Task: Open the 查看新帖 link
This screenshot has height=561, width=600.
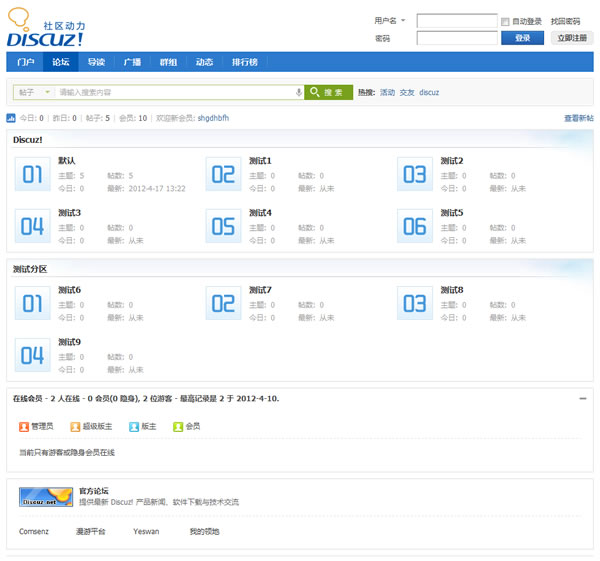Action: pyautogui.click(x=579, y=118)
